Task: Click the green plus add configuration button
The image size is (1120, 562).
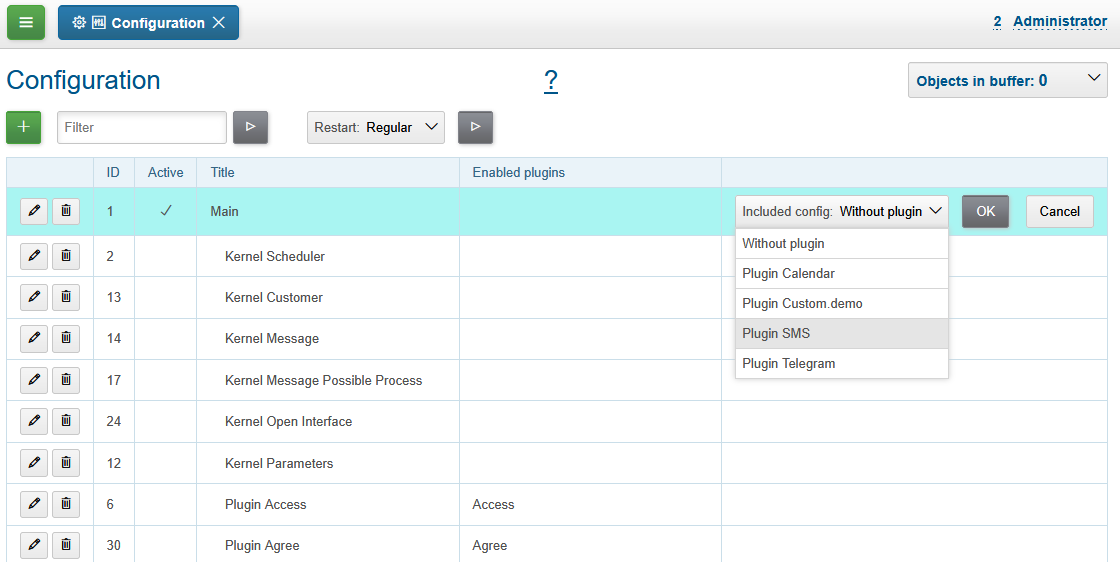Action: click(x=24, y=127)
